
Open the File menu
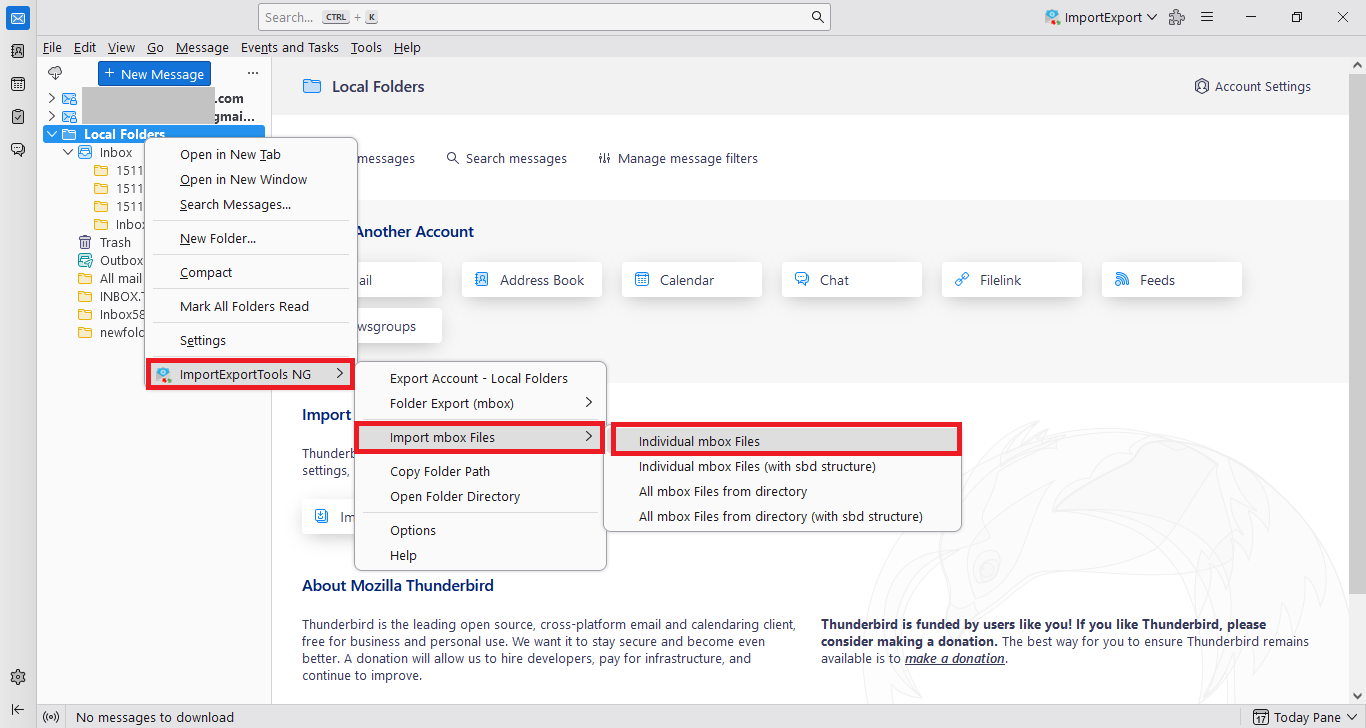point(52,47)
